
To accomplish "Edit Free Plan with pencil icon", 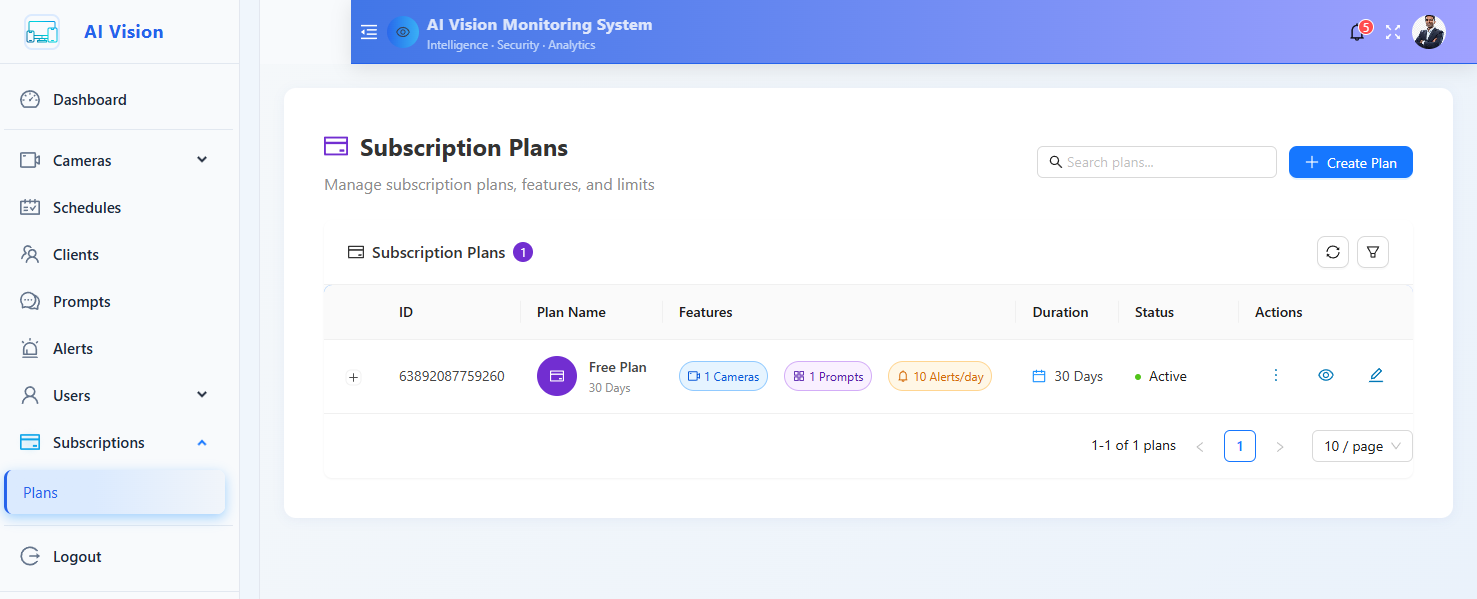I will point(1376,376).
